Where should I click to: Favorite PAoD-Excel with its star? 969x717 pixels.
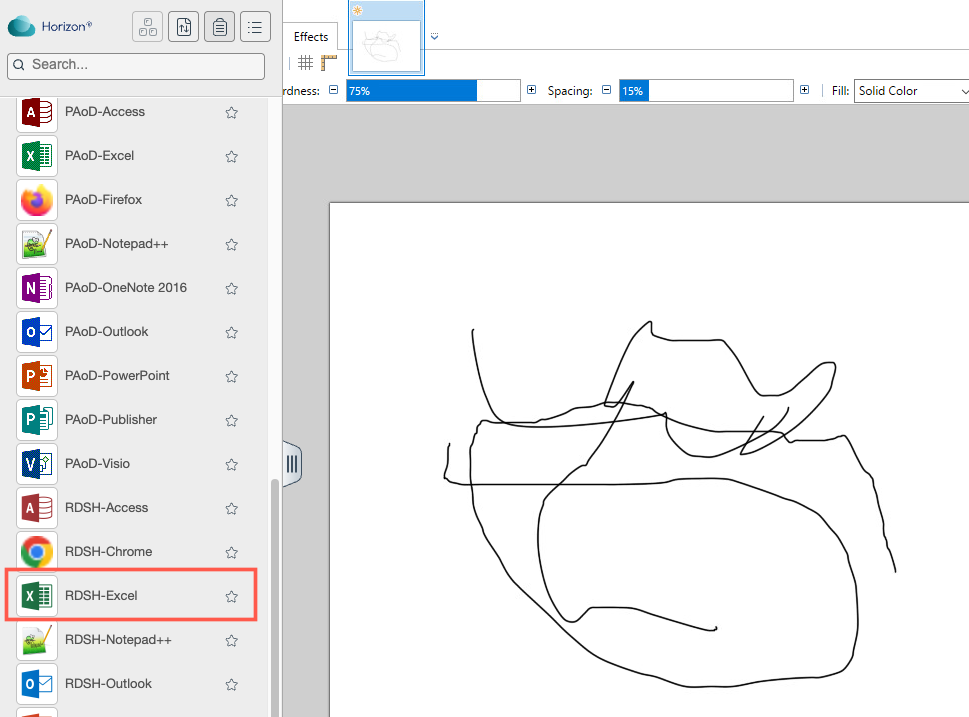pos(231,157)
